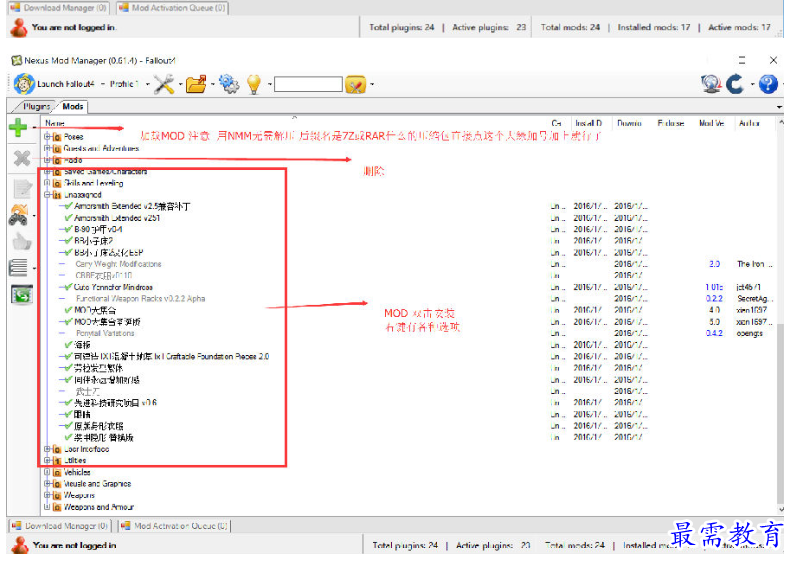Open the Profile dropdown arrow in toolbar
Image resolution: width=792 pixels, height=566 pixels.
point(147,84)
